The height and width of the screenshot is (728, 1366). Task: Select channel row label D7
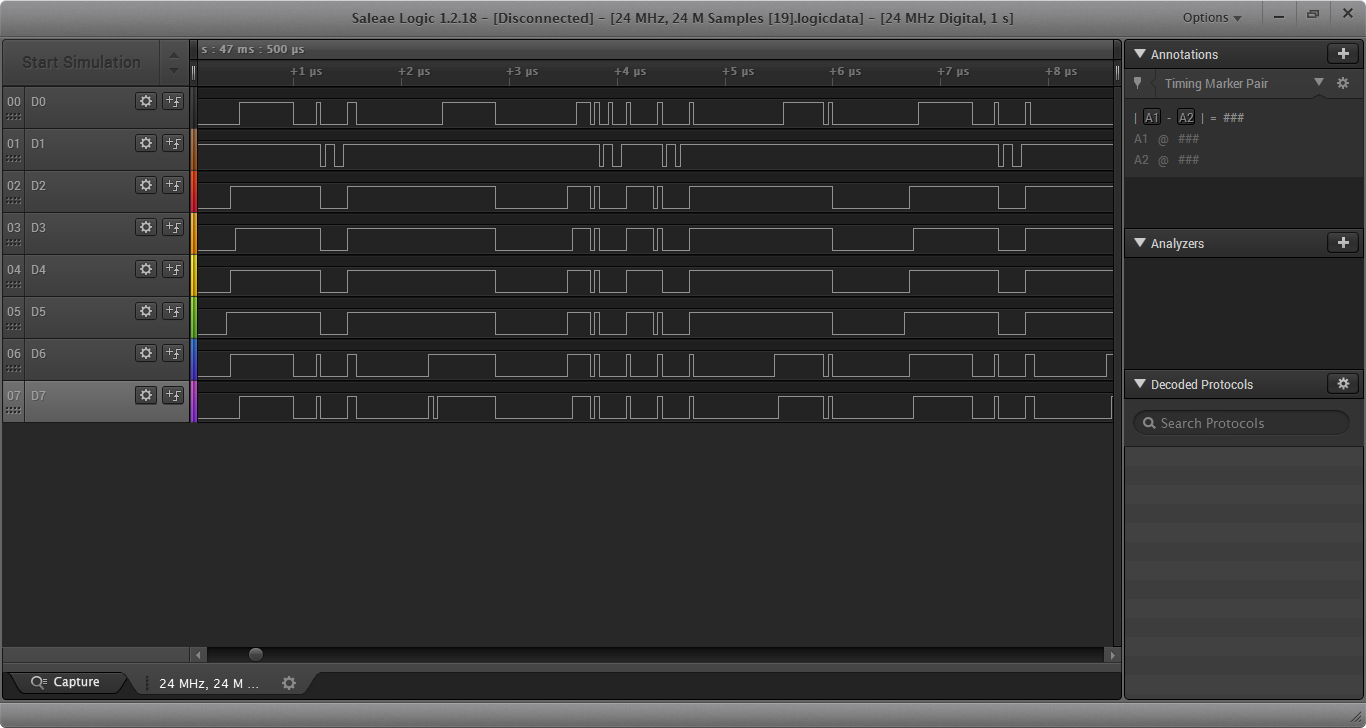[38, 395]
